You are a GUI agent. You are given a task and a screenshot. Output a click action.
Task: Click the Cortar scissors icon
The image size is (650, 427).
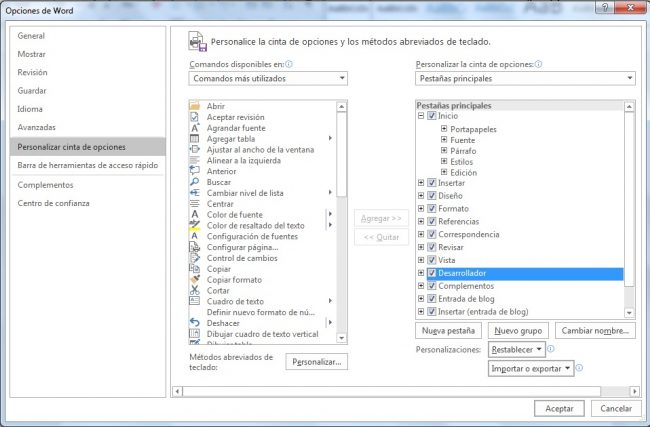coord(194,290)
